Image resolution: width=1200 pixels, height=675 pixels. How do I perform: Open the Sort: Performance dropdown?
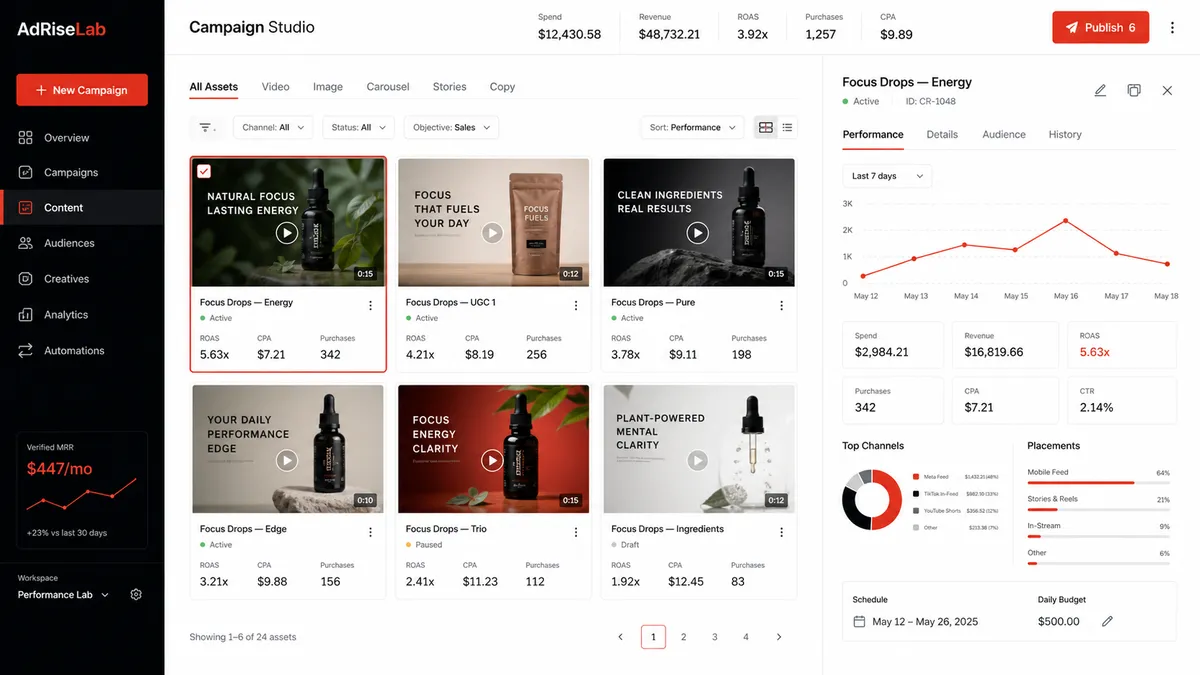click(x=692, y=128)
